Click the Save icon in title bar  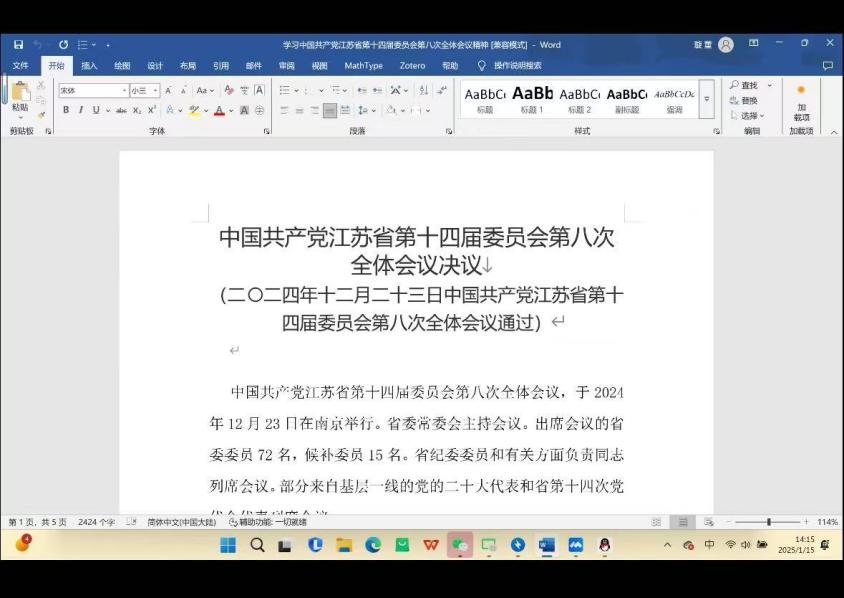tap(19, 45)
